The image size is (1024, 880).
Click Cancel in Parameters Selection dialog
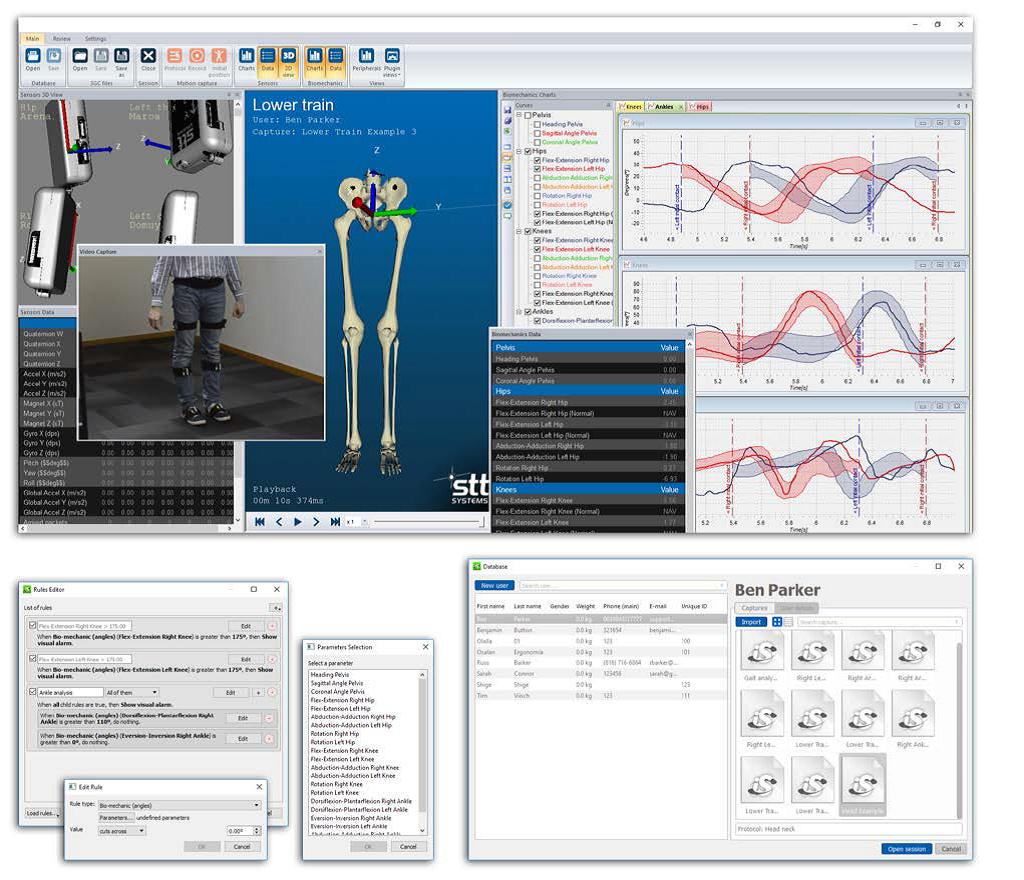point(408,847)
